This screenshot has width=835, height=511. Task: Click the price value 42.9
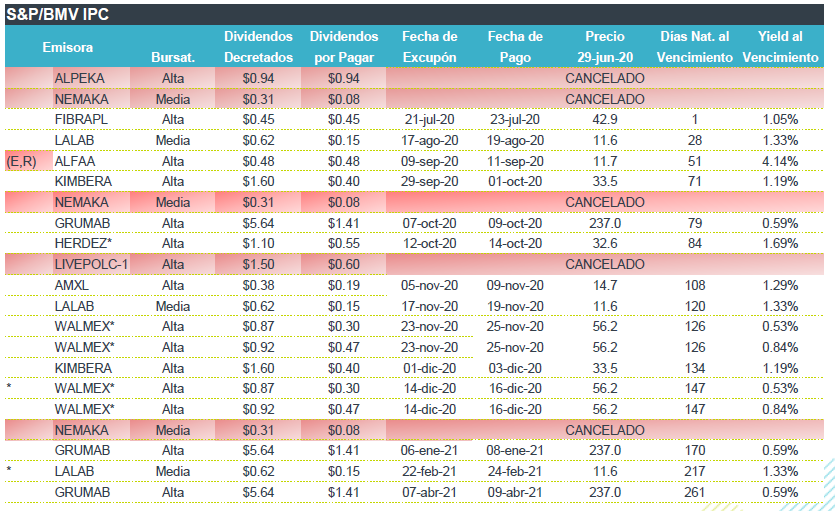coord(605,119)
